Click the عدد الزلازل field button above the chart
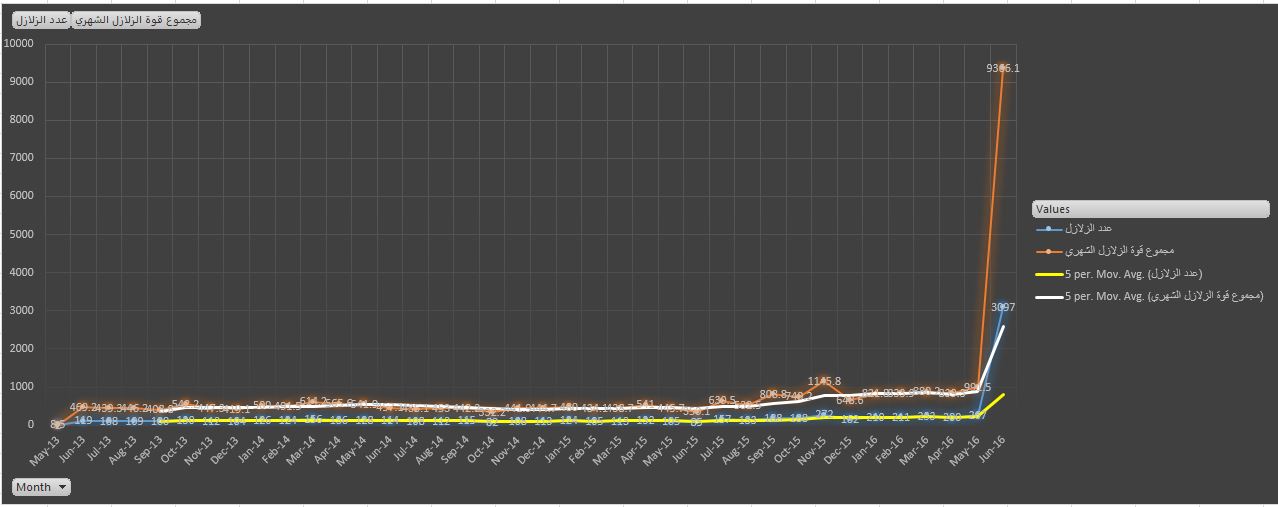 coord(41,21)
